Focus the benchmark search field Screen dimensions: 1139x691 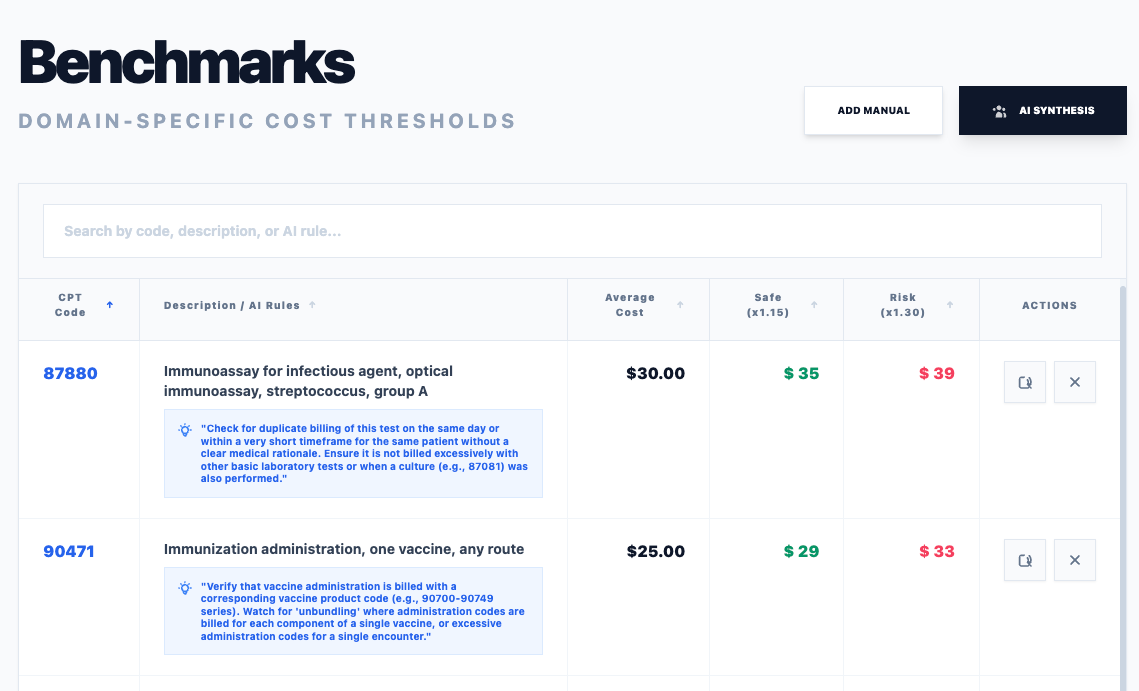572,231
